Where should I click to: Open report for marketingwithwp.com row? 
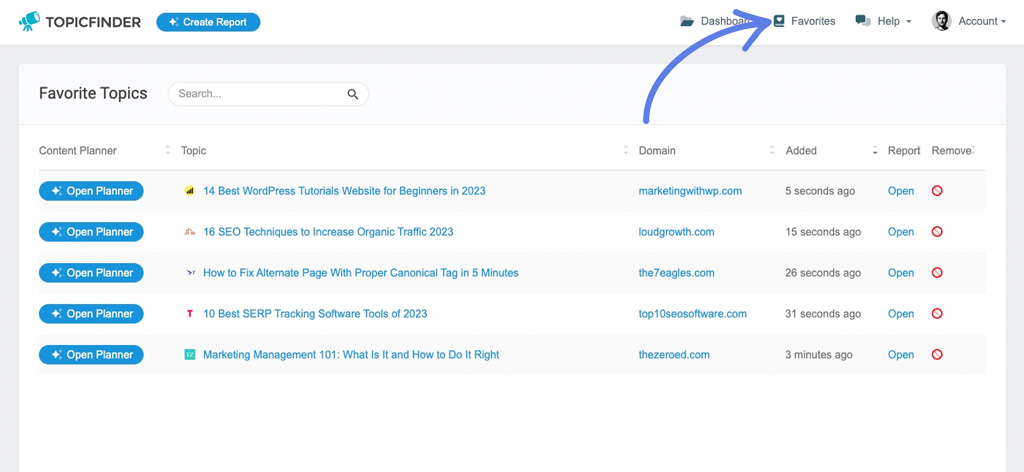click(x=901, y=191)
